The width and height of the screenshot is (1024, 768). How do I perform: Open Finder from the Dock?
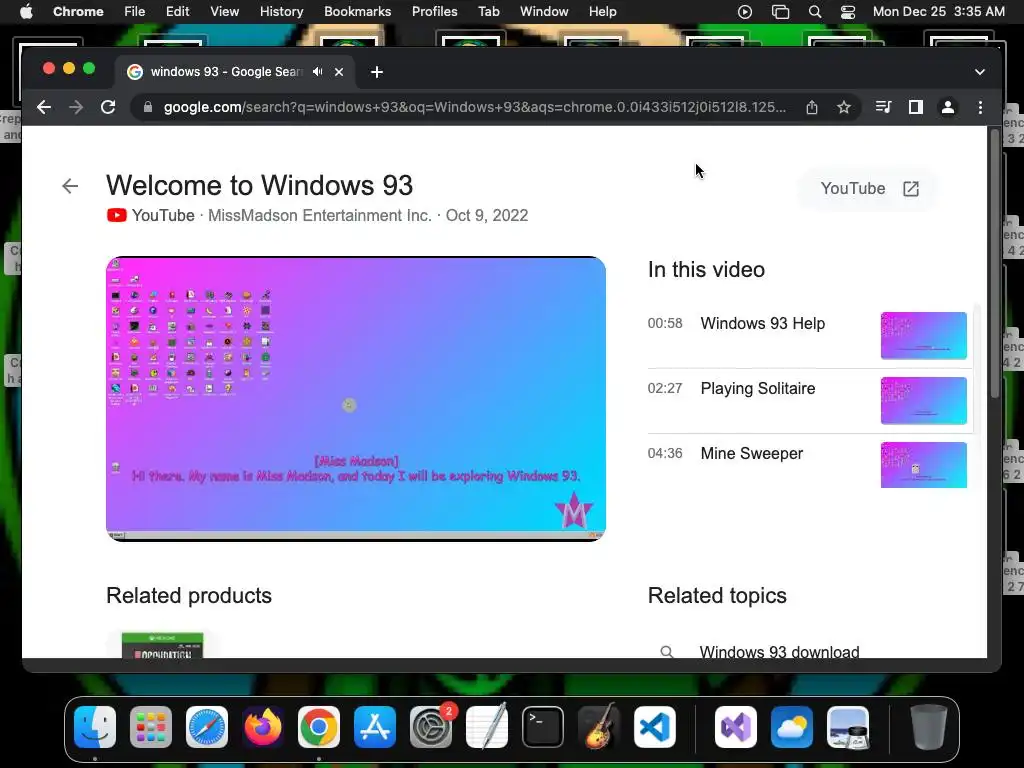[95, 727]
